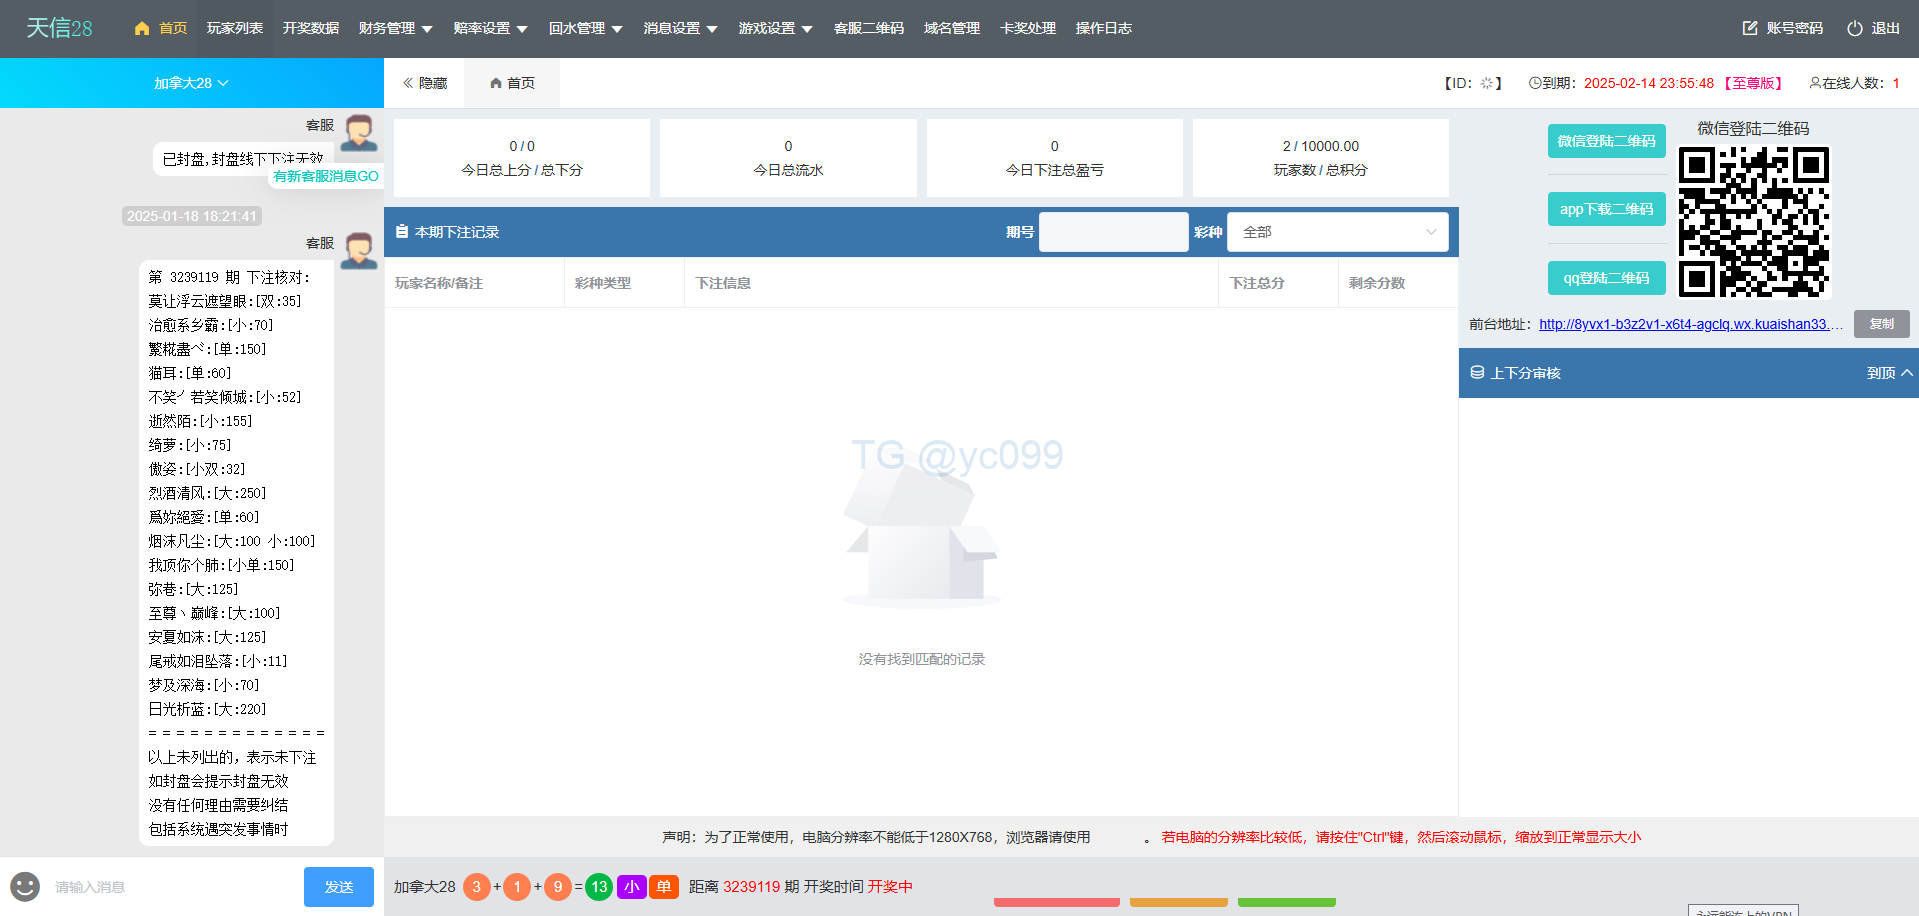Viewport: 1919px width, 916px height.
Task: Click the 复制 copy address button
Action: pyautogui.click(x=1881, y=324)
